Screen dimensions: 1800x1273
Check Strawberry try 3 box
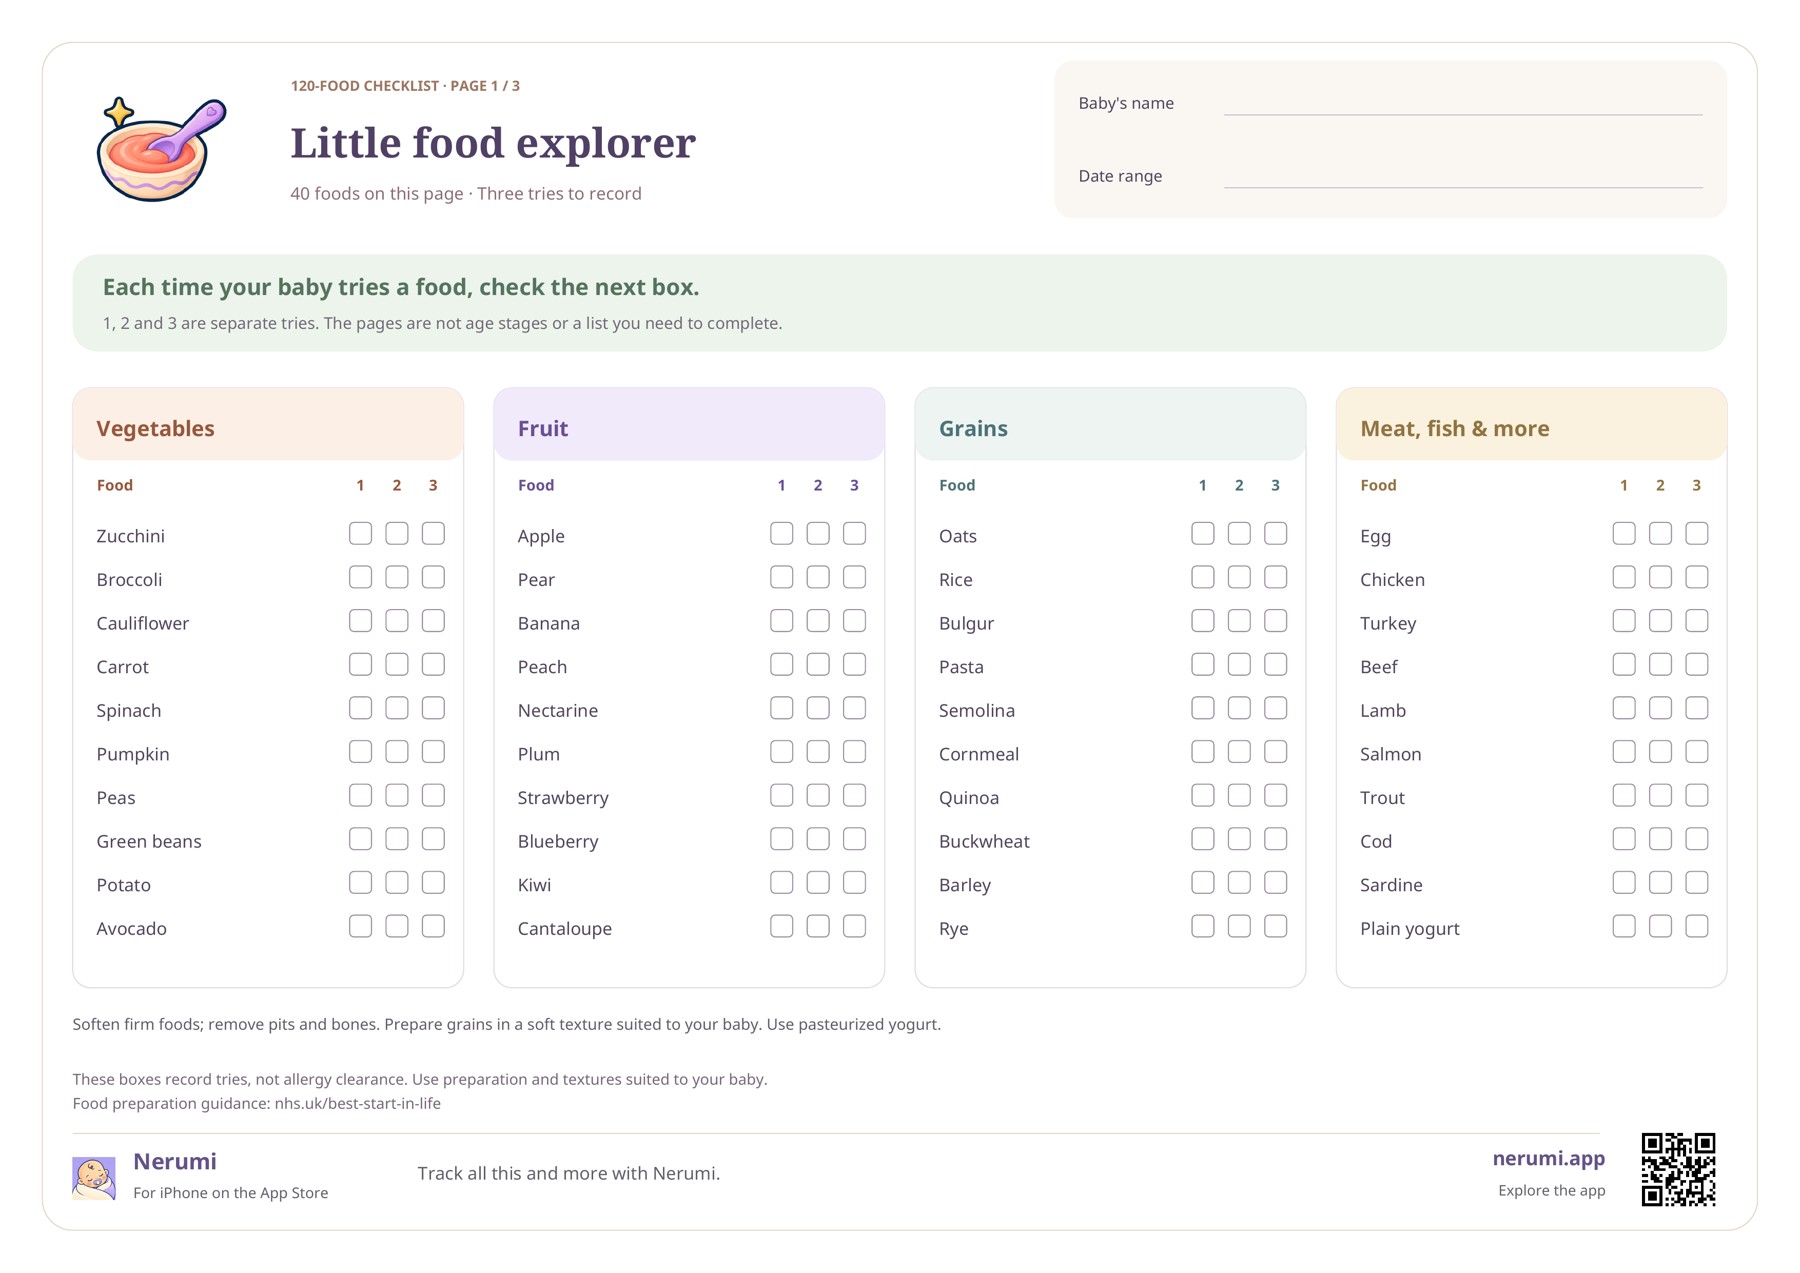point(854,795)
